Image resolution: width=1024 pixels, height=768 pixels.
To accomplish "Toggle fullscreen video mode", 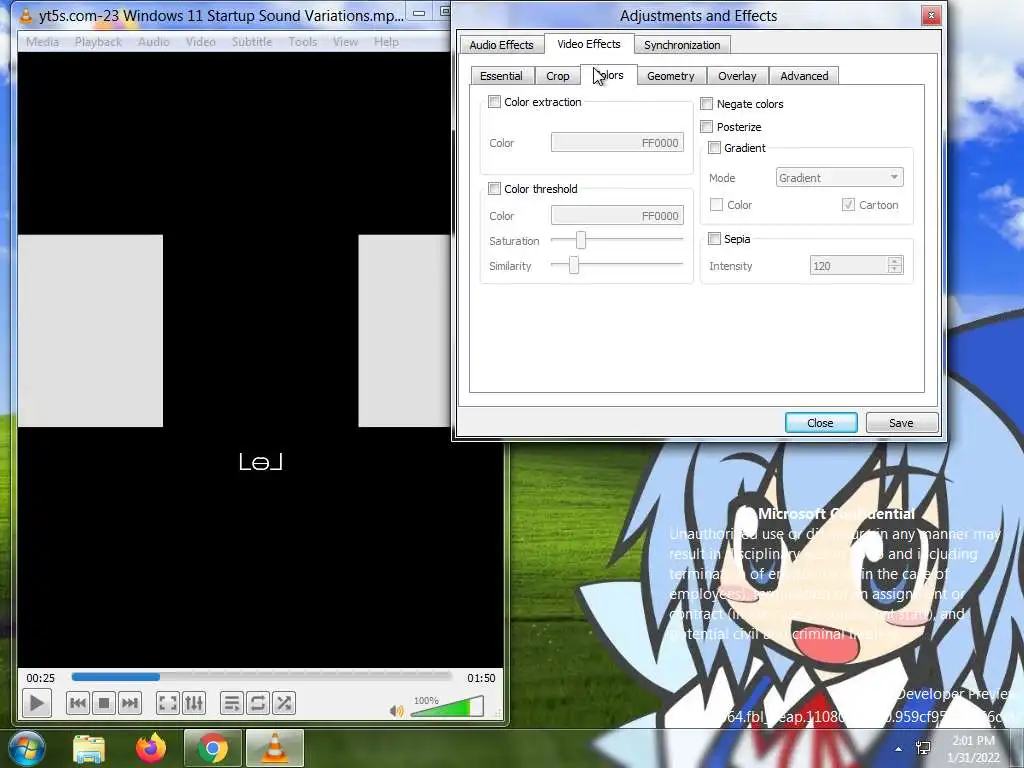I will tap(168, 703).
